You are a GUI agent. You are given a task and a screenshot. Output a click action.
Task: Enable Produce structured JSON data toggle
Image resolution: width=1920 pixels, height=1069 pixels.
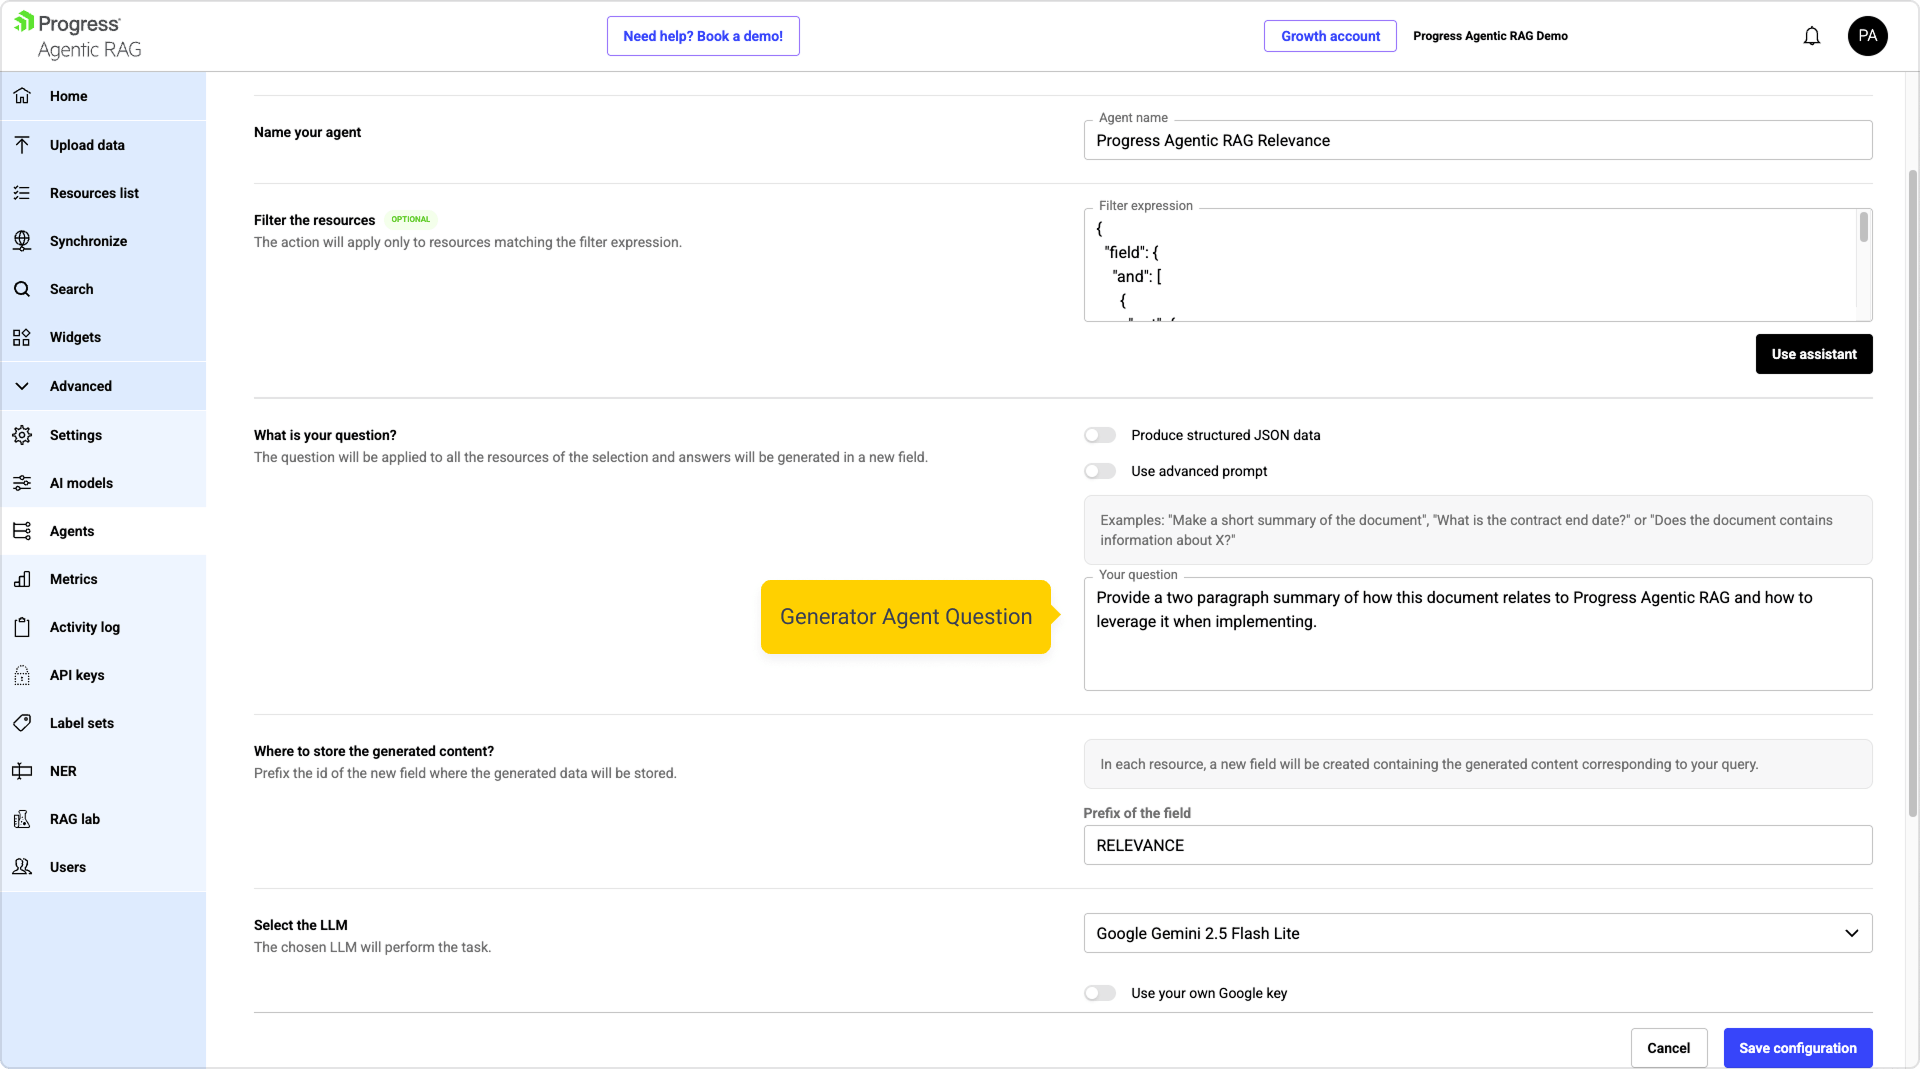[1100, 435]
